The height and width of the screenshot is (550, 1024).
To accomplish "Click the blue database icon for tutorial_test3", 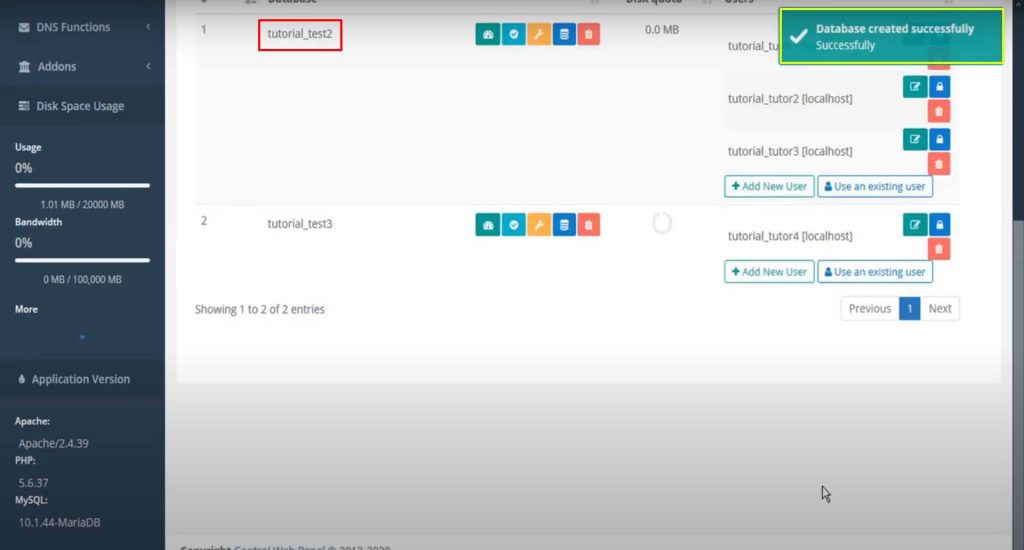I will pyautogui.click(x=564, y=225).
